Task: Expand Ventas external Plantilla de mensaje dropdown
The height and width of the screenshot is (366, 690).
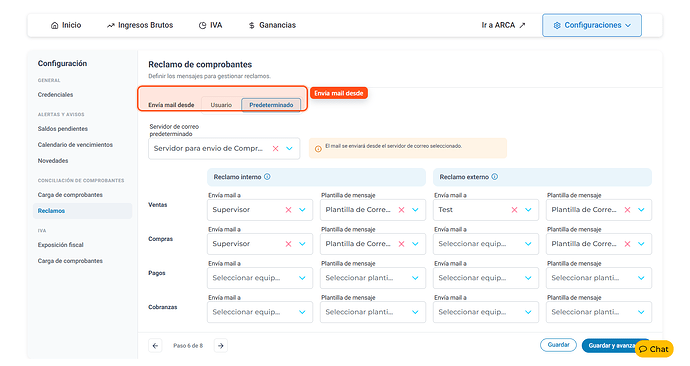Action: [x=642, y=210]
